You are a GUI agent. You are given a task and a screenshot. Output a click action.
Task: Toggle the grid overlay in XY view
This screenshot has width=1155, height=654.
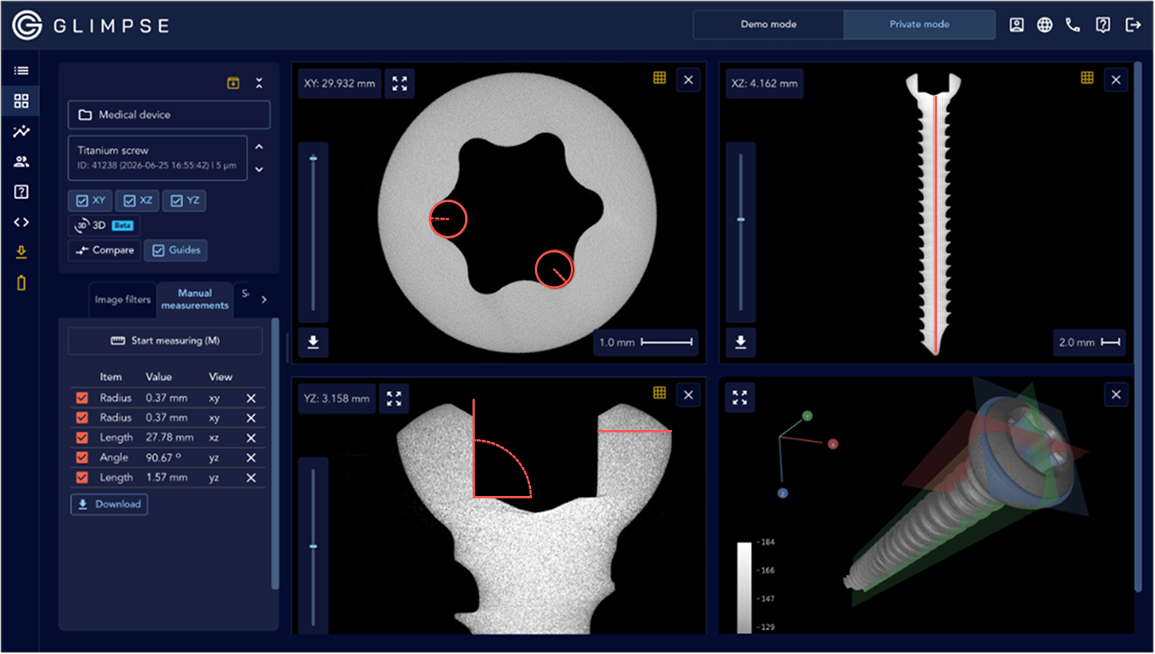[659, 77]
